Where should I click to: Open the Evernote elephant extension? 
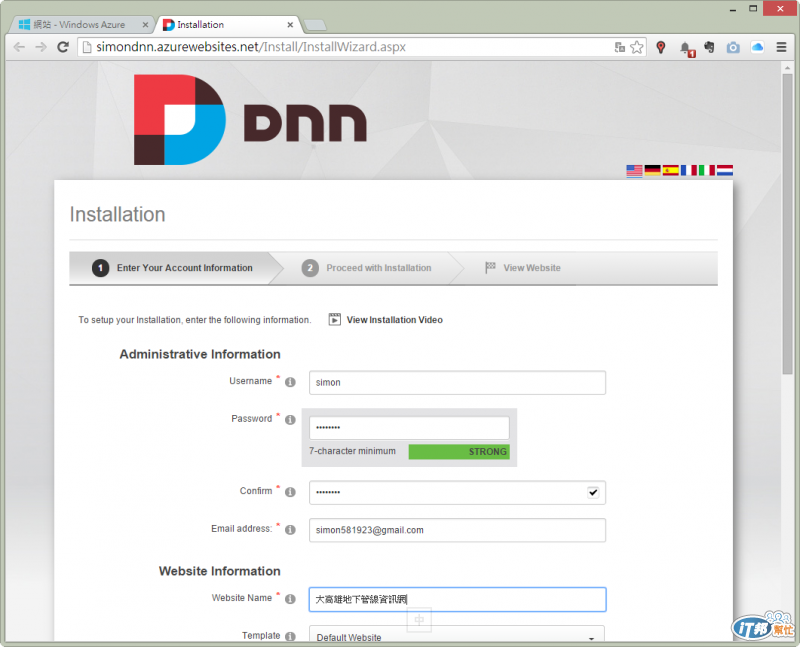(x=709, y=47)
